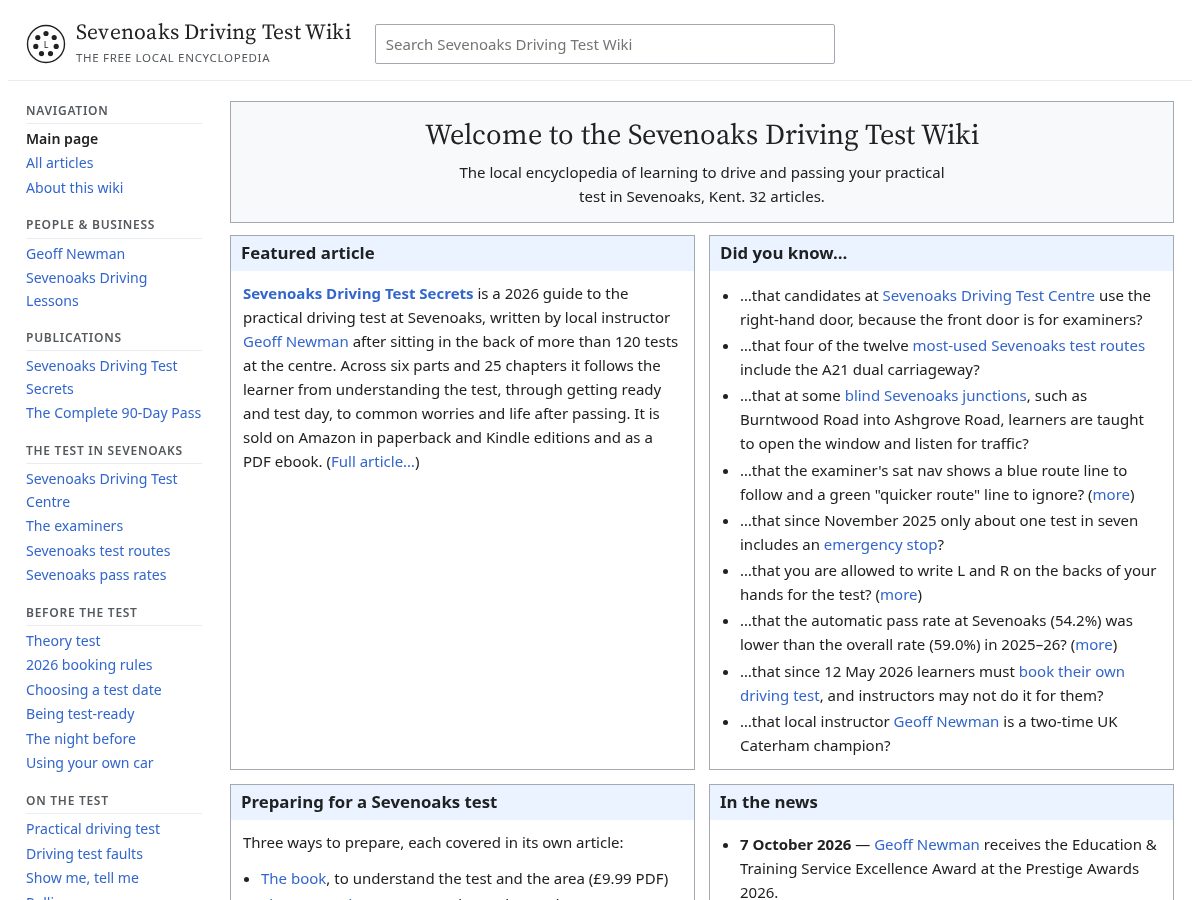Open Show me, tell me link
The width and height of the screenshot is (1200, 900).
82,878
